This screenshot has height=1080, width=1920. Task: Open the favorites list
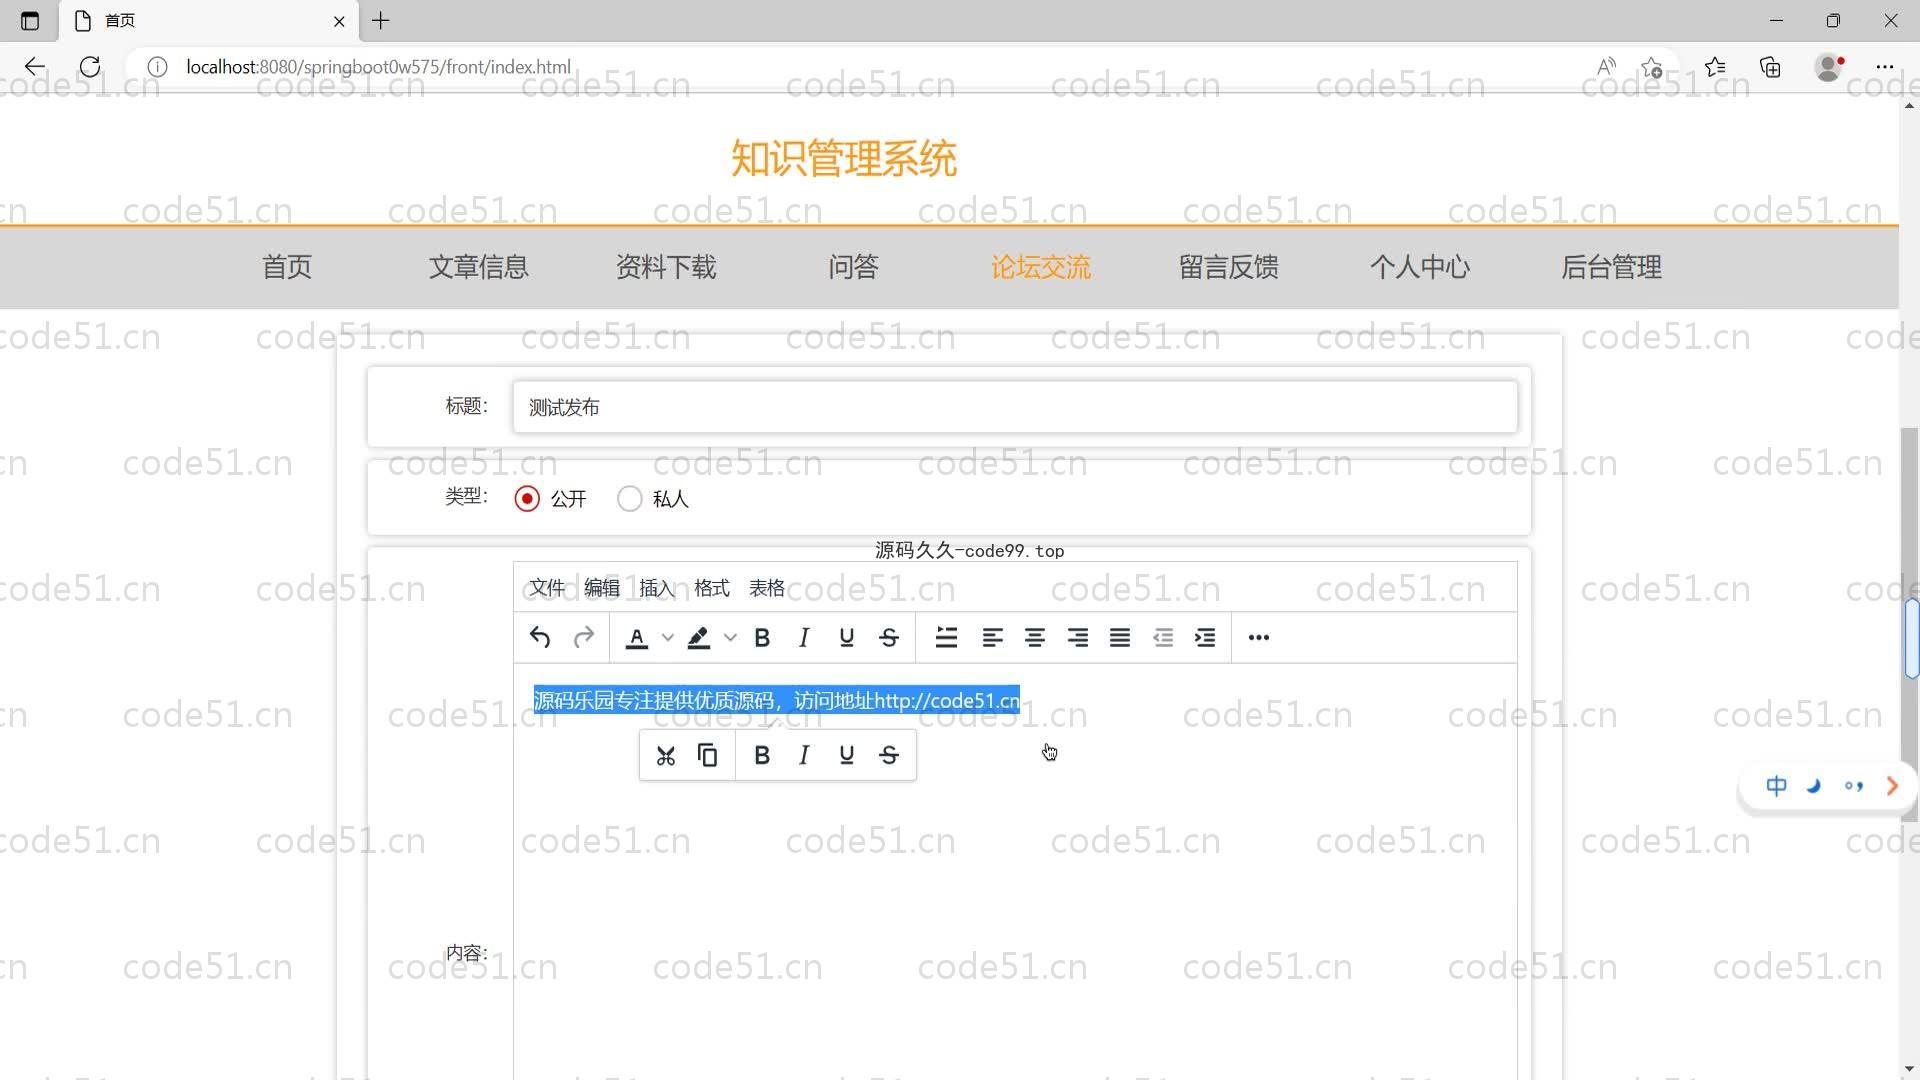[1715, 67]
